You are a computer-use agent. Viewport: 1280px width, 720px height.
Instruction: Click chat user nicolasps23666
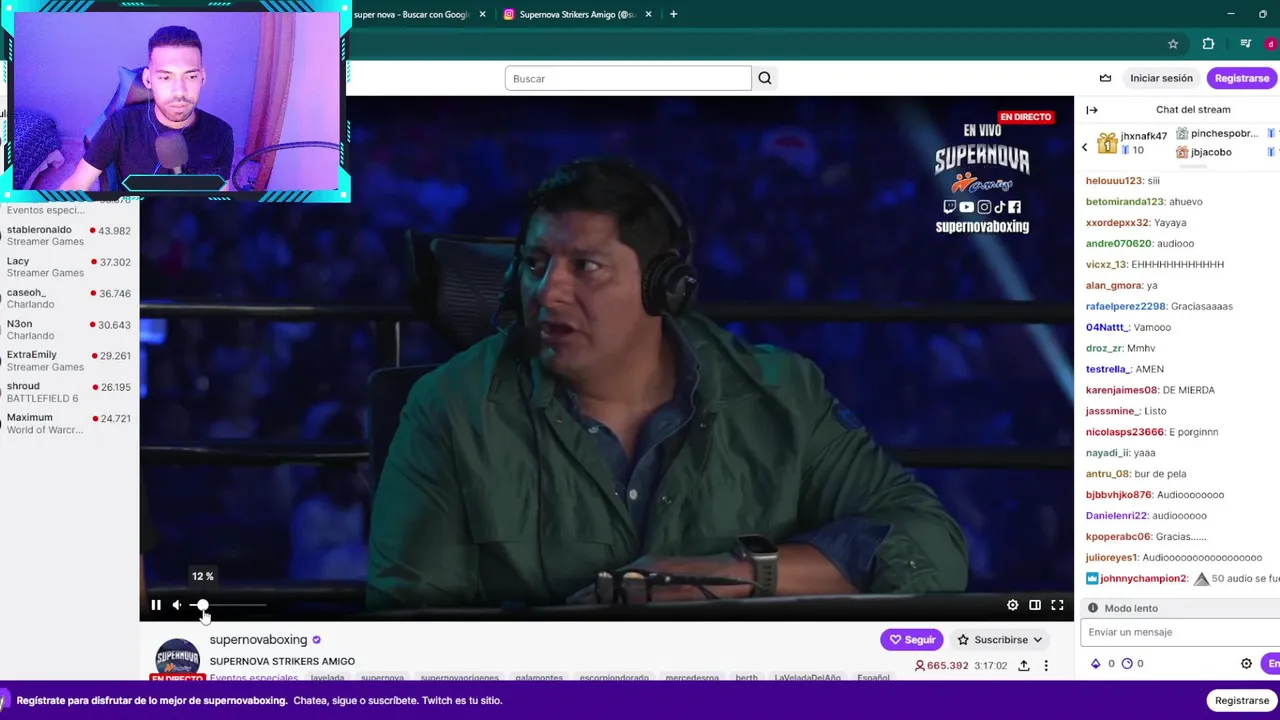1125,432
